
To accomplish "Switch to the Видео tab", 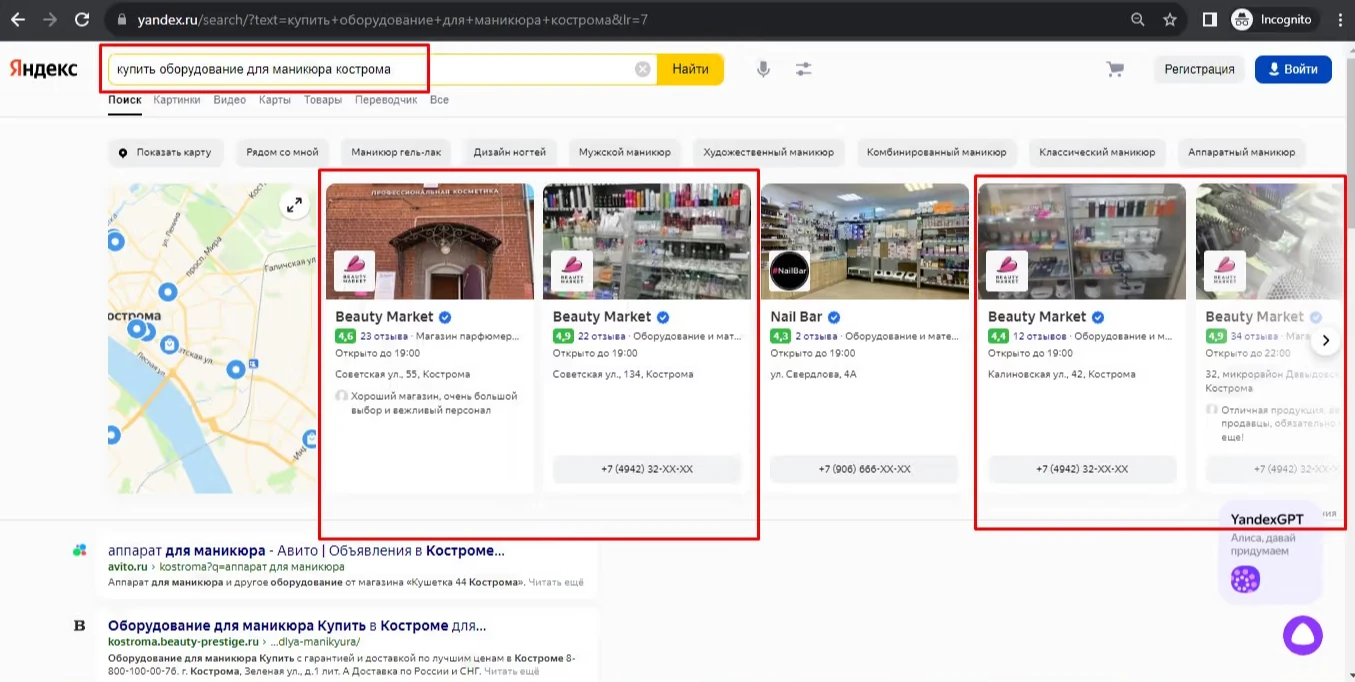I will click(x=230, y=100).
